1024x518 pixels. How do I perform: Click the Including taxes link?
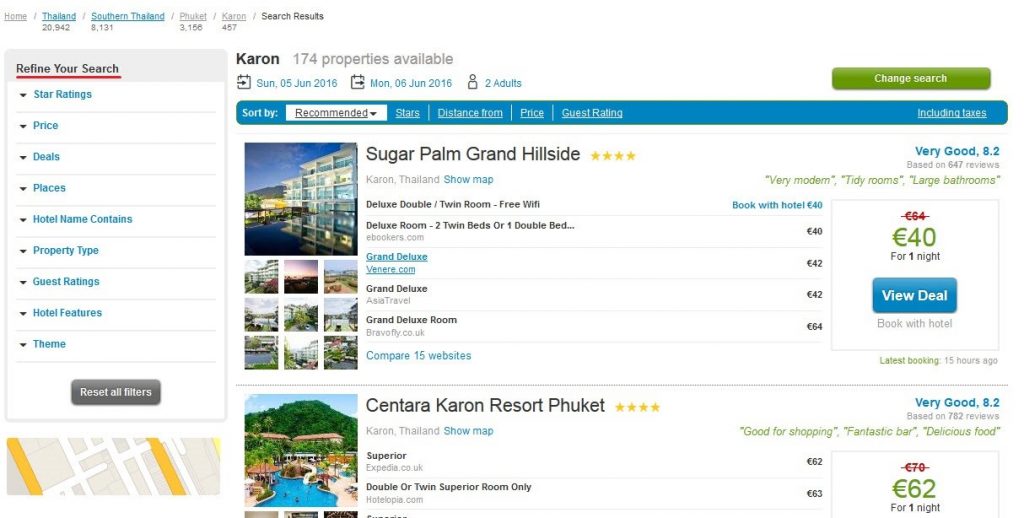pyautogui.click(x=952, y=113)
